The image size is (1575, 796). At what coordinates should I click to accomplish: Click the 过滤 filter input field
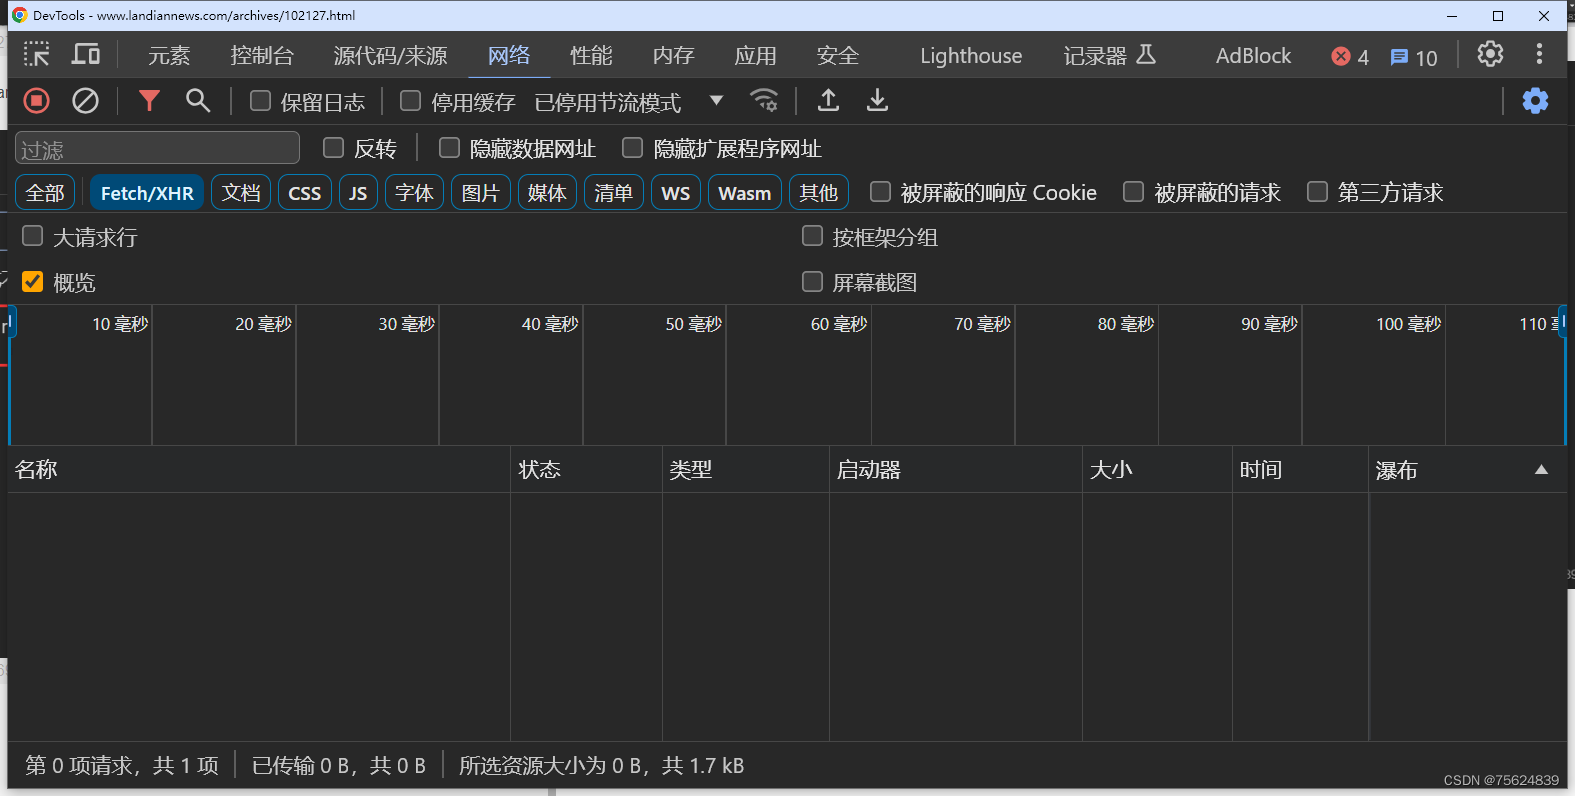[x=157, y=148]
